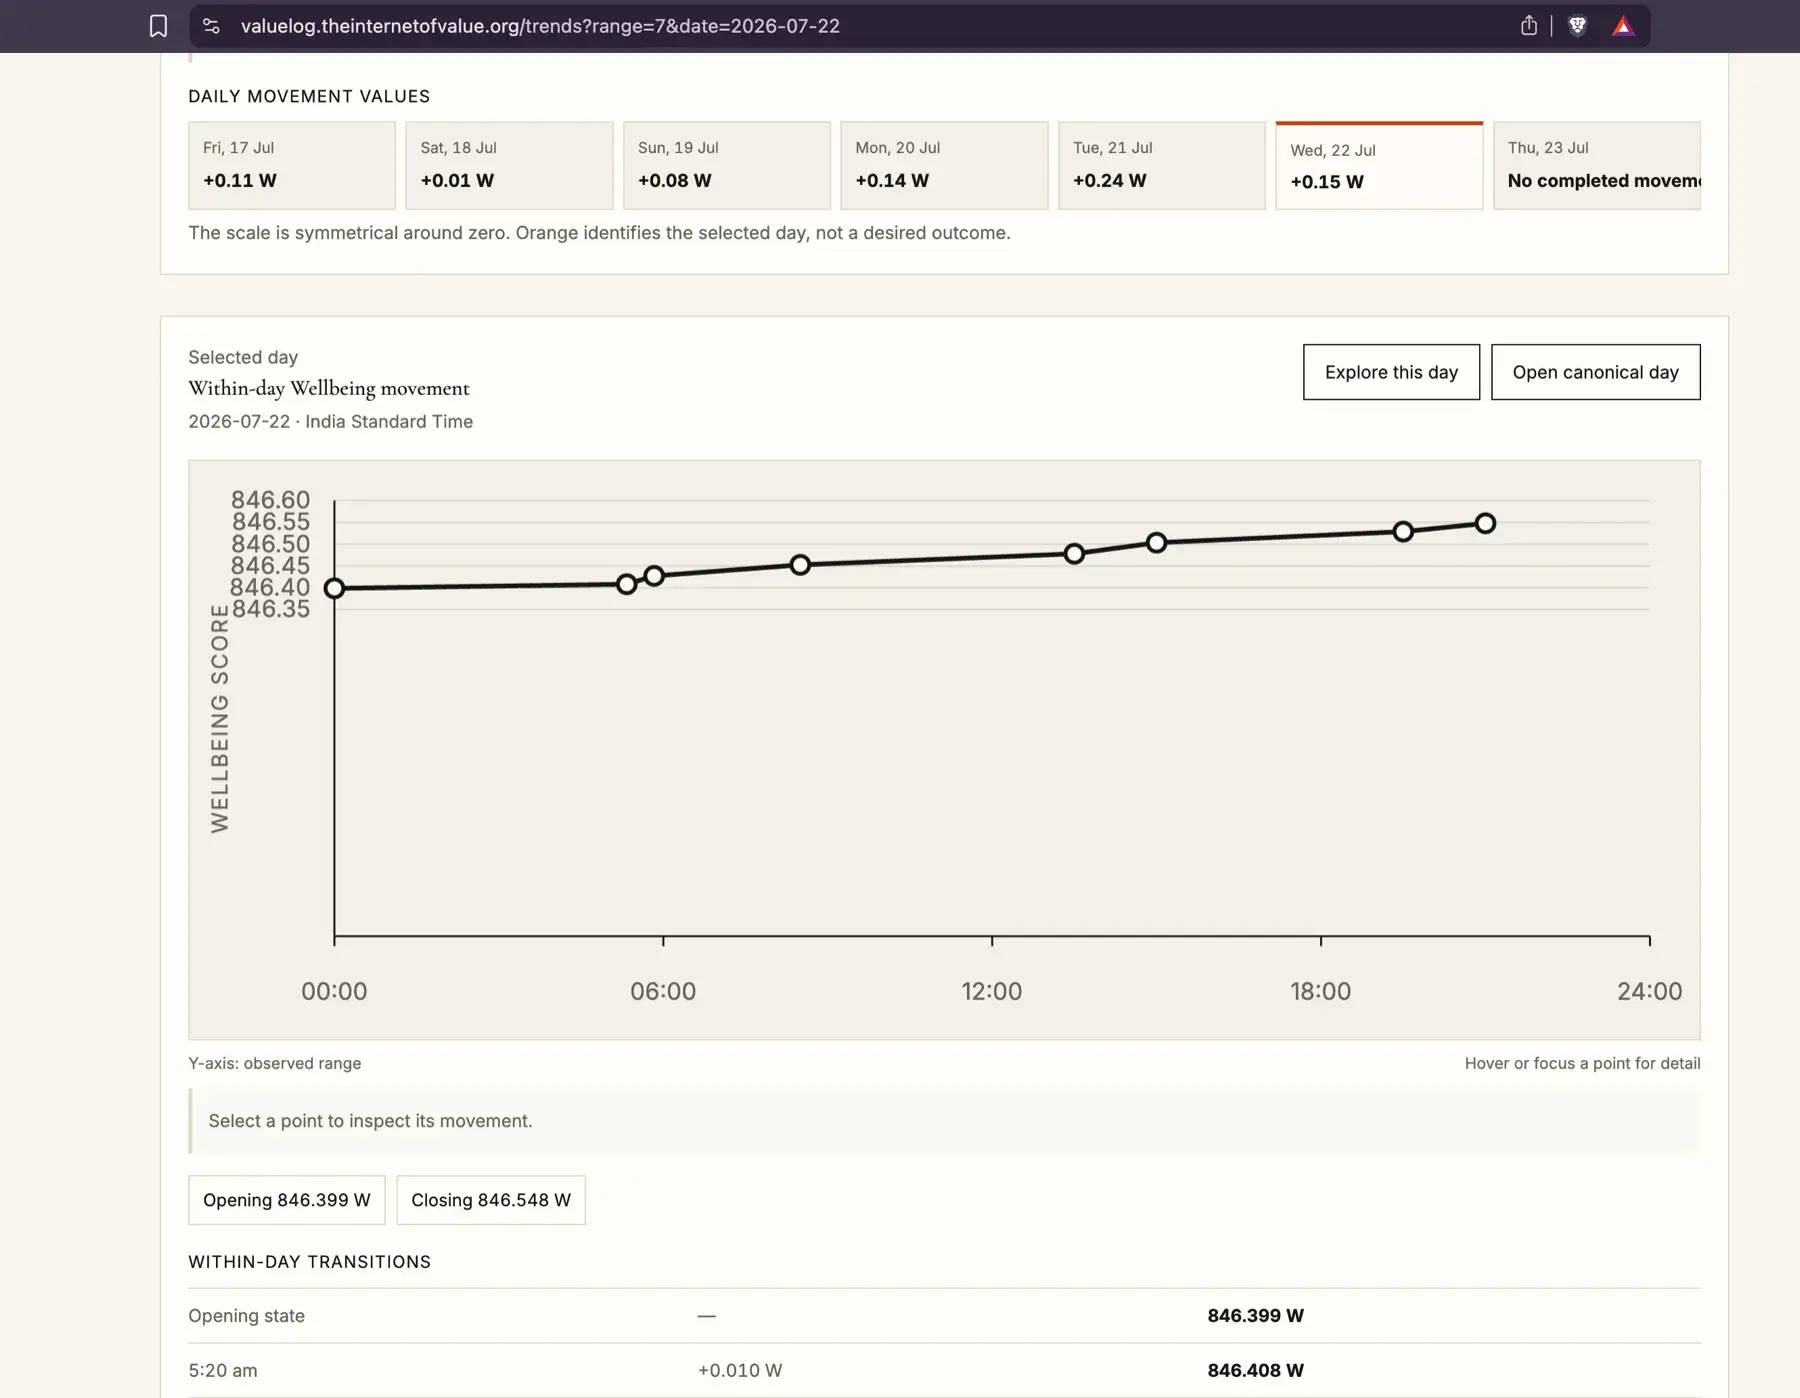Click the 2026-07-22 India Standard Time text
The image size is (1800, 1398).
(x=331, y=422)
